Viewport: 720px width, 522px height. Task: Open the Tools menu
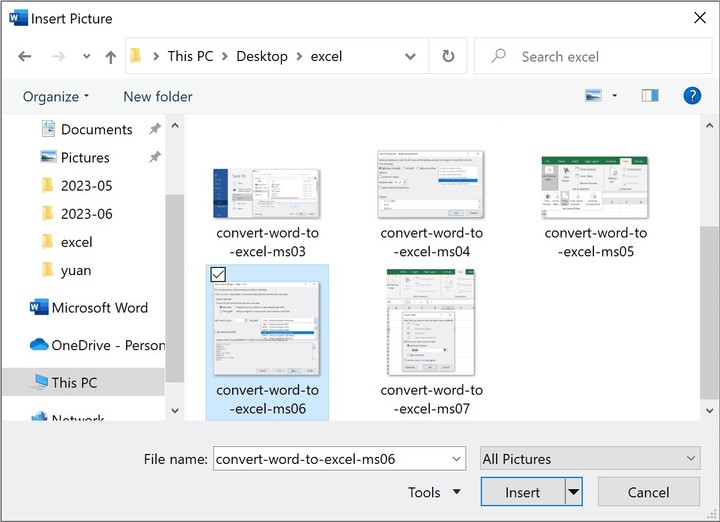[x=434, y=492]
